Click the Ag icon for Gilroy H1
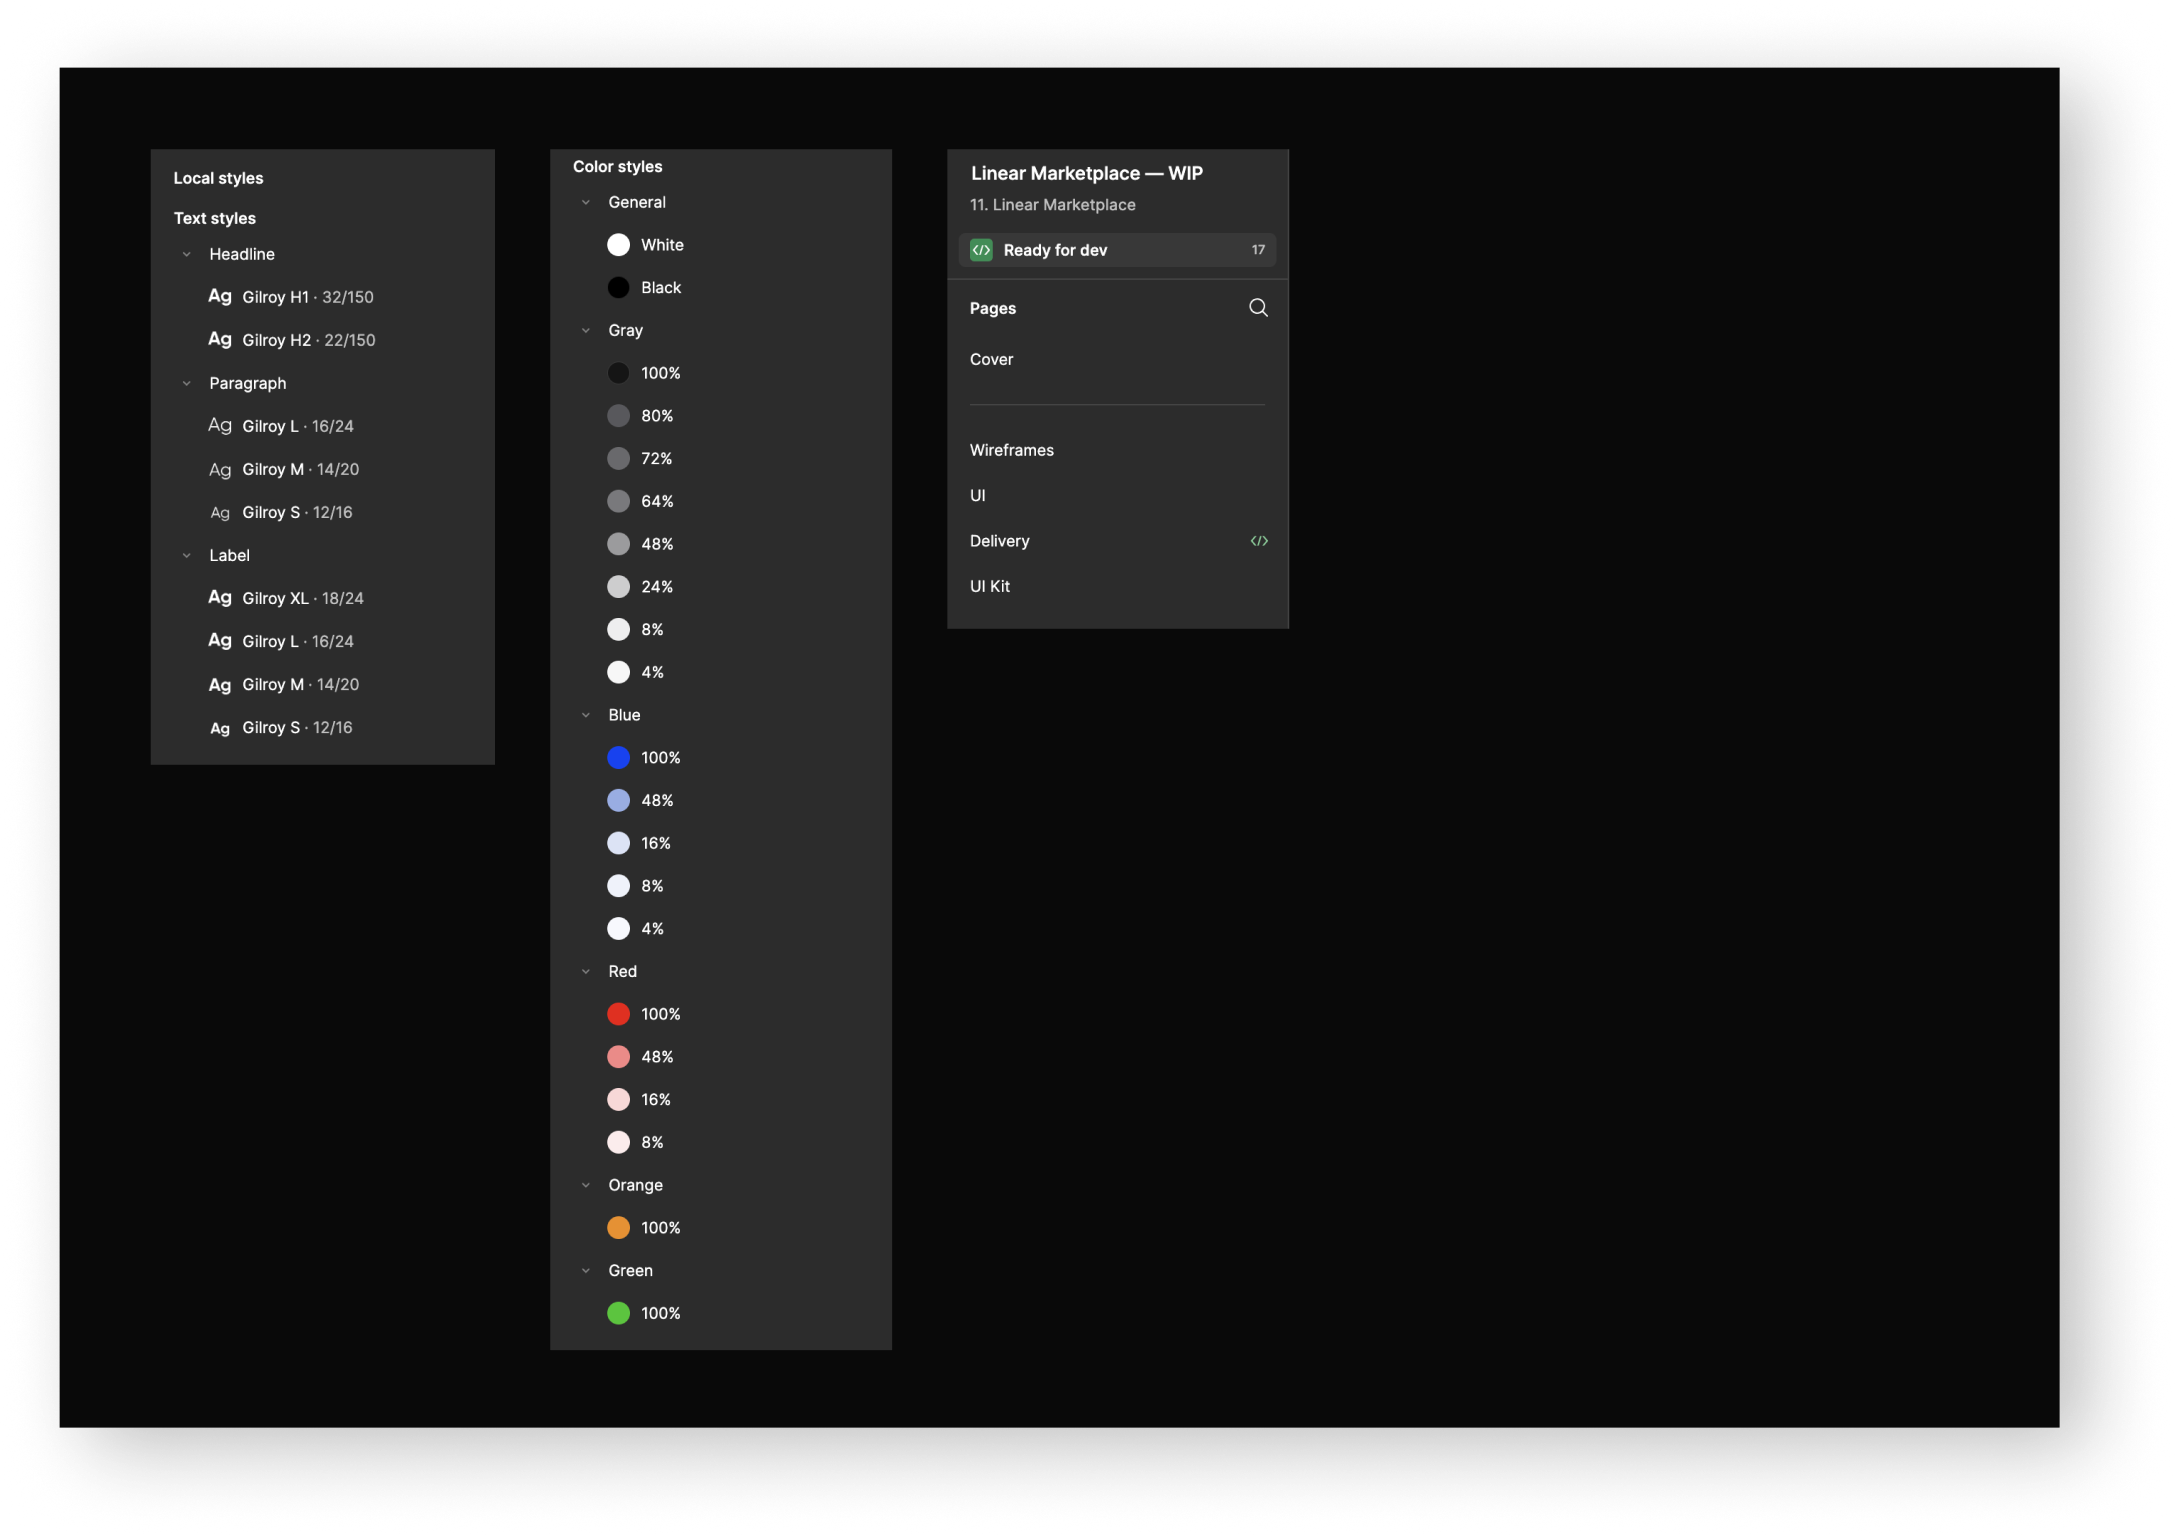Image resolution: width=2176 pixels, height=1536 pixels. [x=221, y=296]
